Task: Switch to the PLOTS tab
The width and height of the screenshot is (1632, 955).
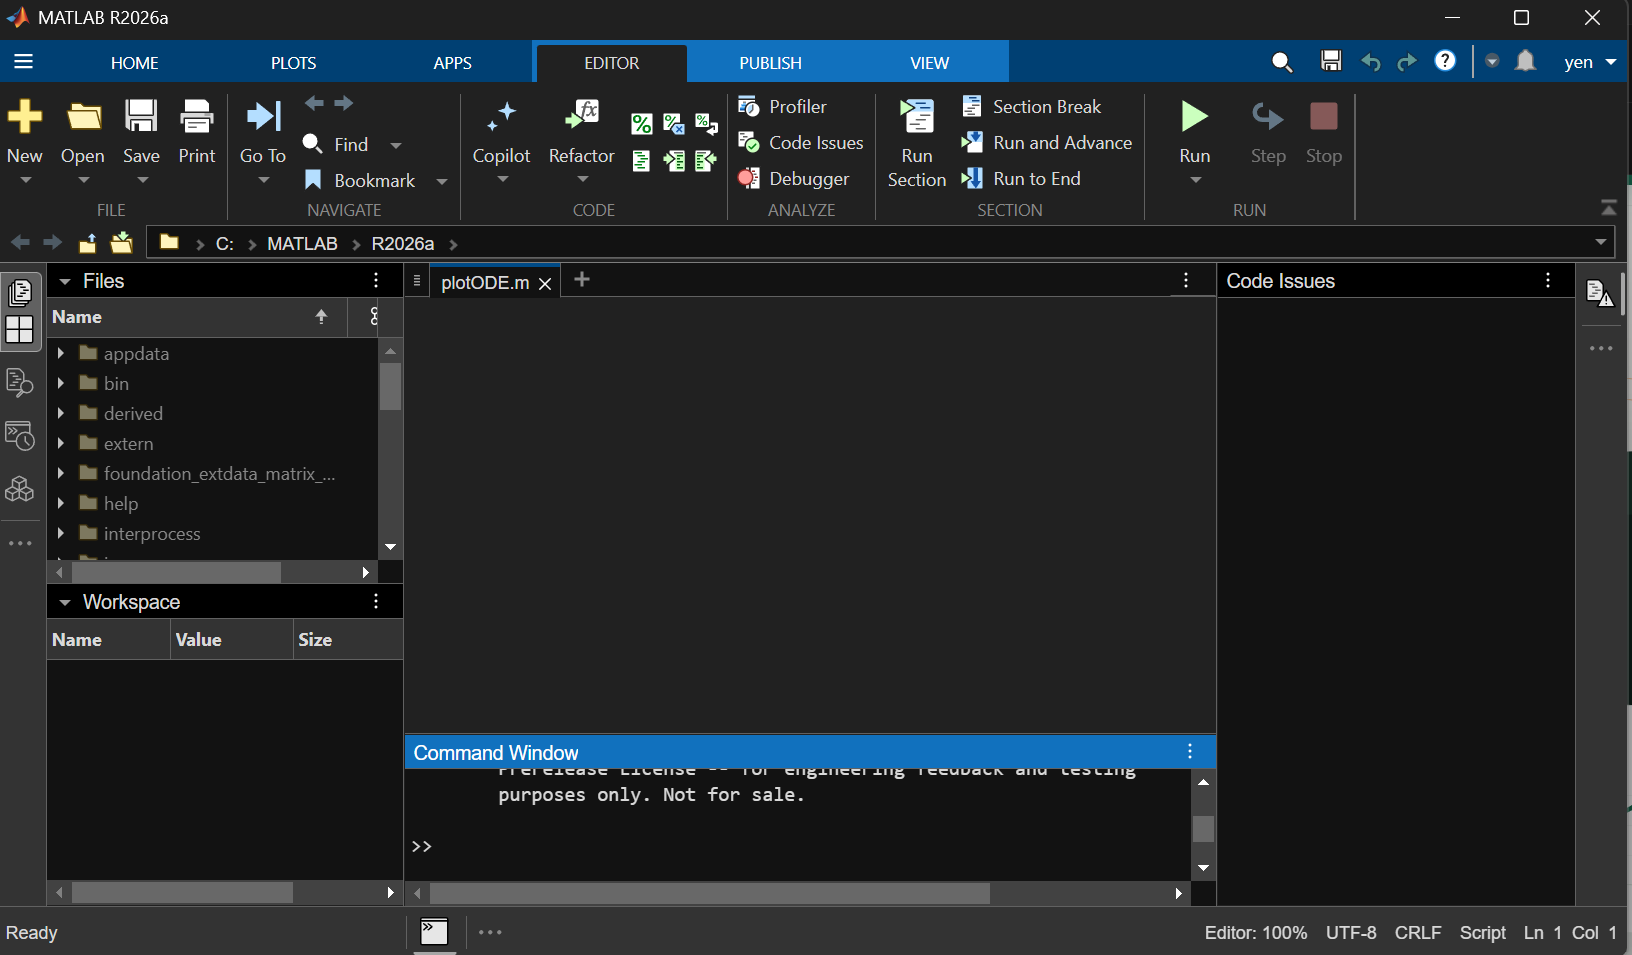Action: click(x=294, y=63)
